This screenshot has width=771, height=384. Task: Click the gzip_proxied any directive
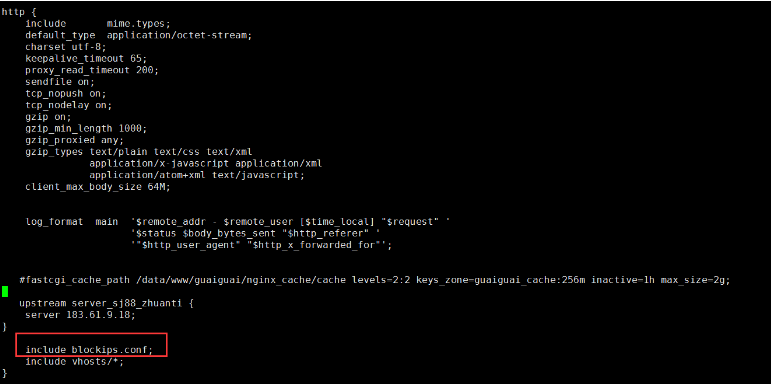point(75,140)
